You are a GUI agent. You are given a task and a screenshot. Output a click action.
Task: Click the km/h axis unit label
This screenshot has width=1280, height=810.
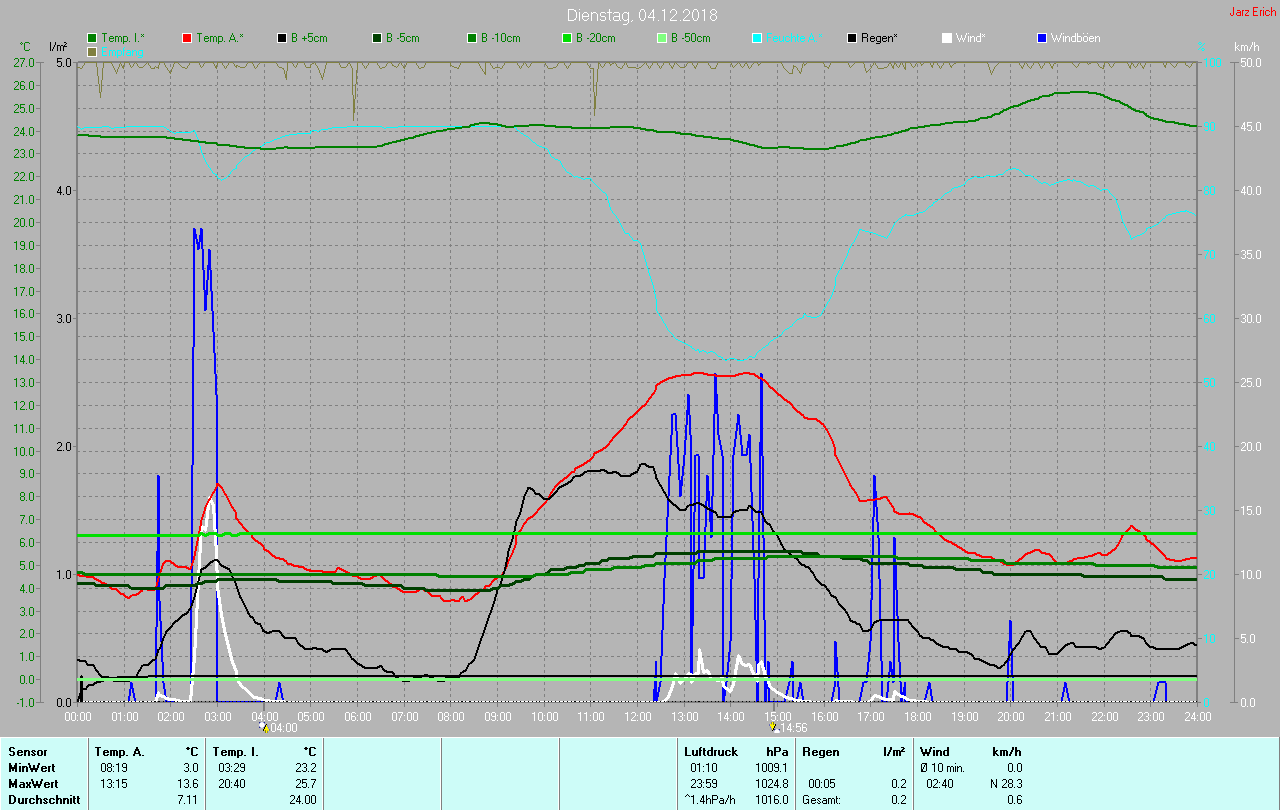coord(1246,47)
